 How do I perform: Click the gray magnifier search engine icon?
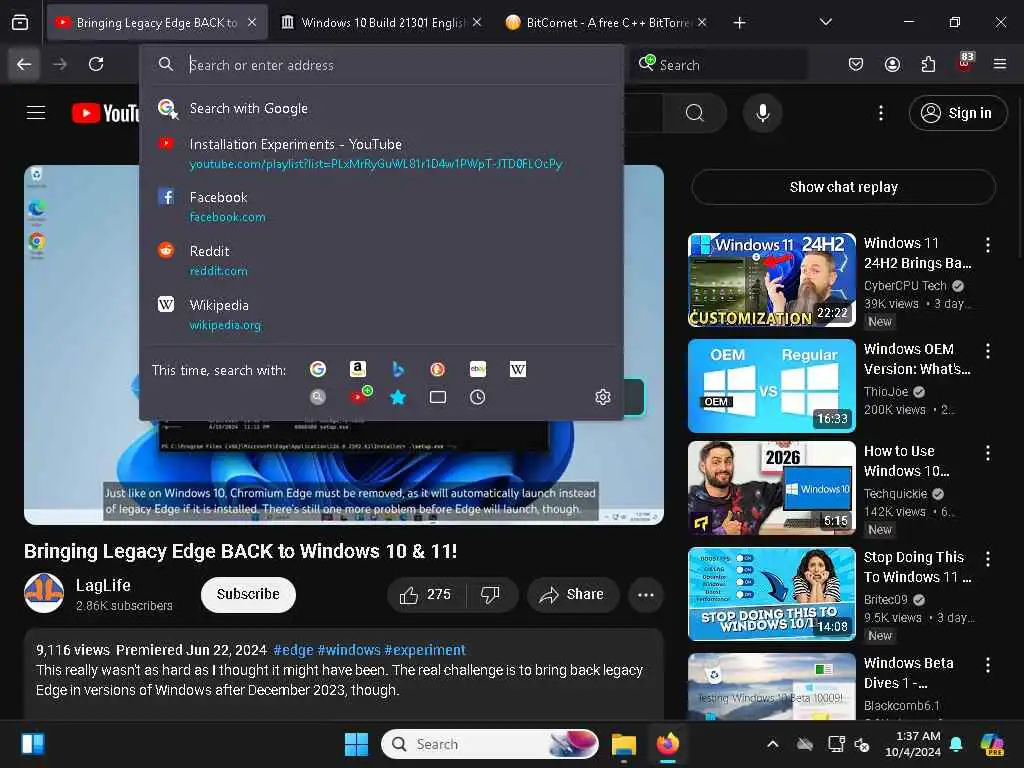tap(318, 397)
